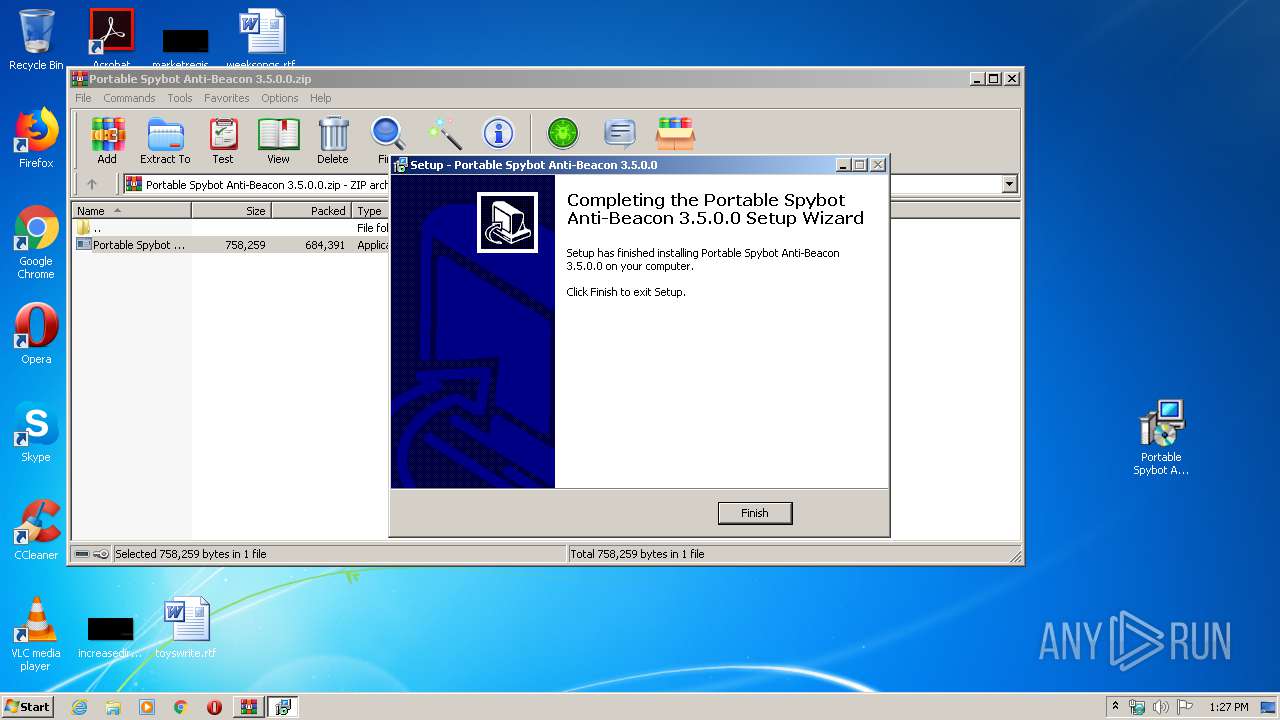Viewport: 1280px width, 720px height.
Task: Open the weeksongs.rtf desktop document
Action: (261, 40)
